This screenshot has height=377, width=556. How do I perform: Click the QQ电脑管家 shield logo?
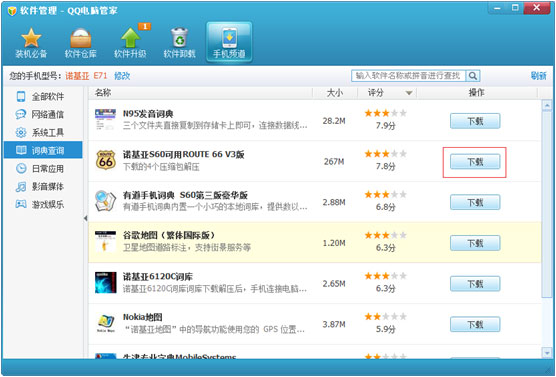(x=12, y=11)
